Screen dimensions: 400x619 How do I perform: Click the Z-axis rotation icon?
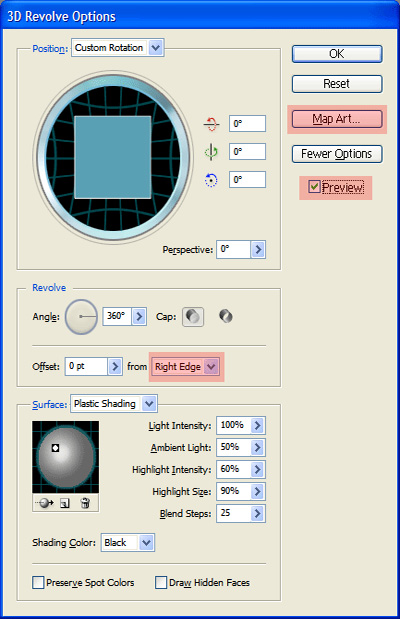(211, 180)
